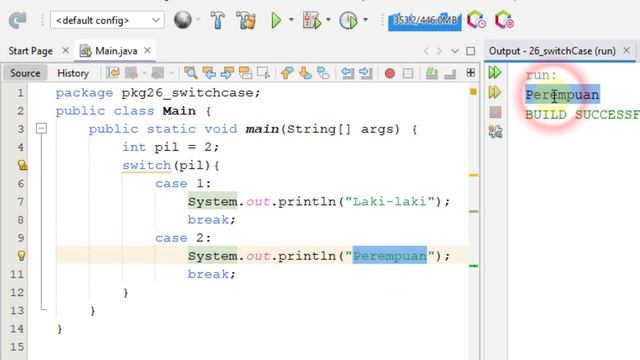Click the "run:" line in Output
Image resolution: width=640 pixels, height=360 pixels.
point(541,75)
